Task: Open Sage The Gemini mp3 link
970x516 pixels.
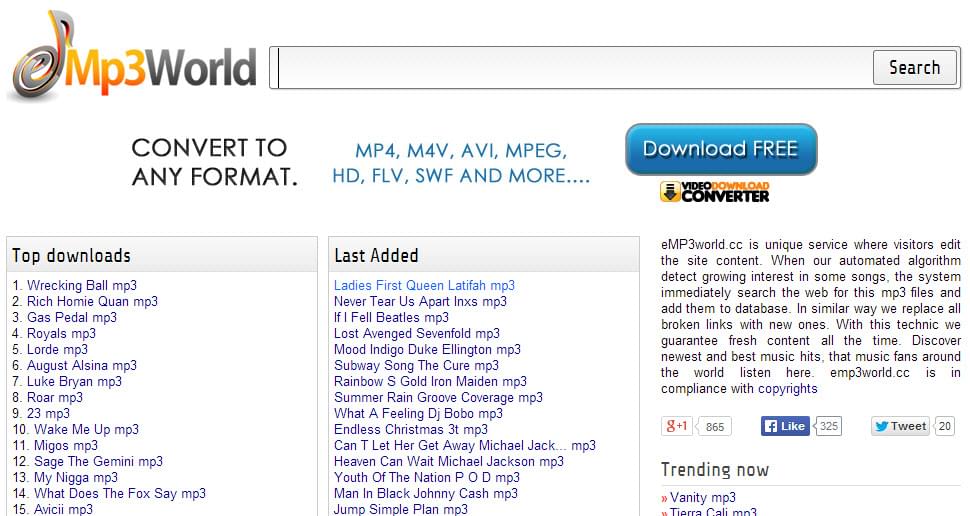Action: tap(98, 462)
